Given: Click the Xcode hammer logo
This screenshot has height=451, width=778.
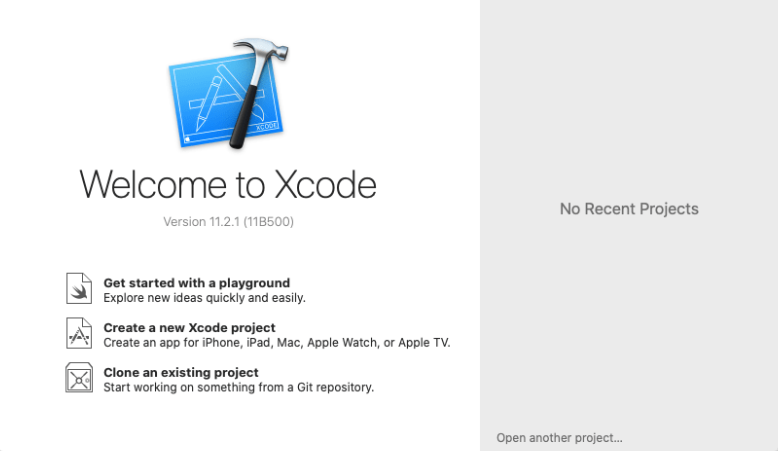Looking at the screenshot, I should point(228,93).
